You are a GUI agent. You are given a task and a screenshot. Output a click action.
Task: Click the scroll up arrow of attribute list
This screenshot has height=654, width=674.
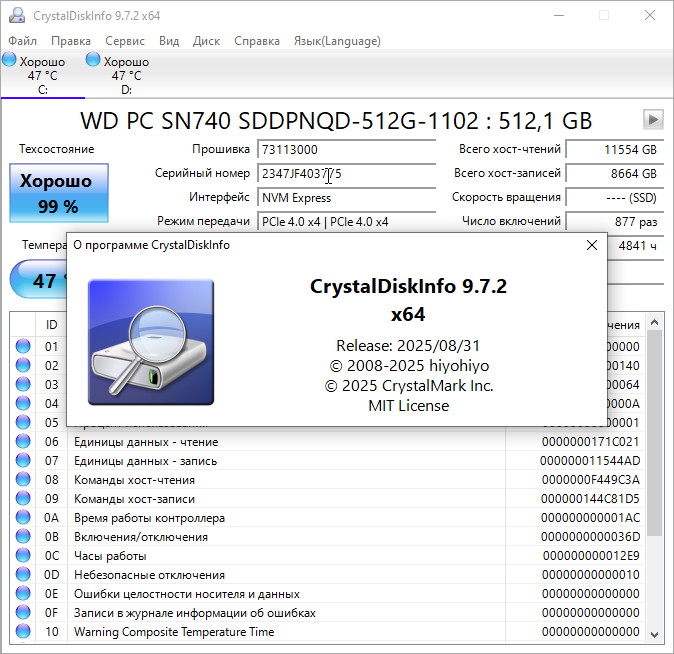coord(654,322)
